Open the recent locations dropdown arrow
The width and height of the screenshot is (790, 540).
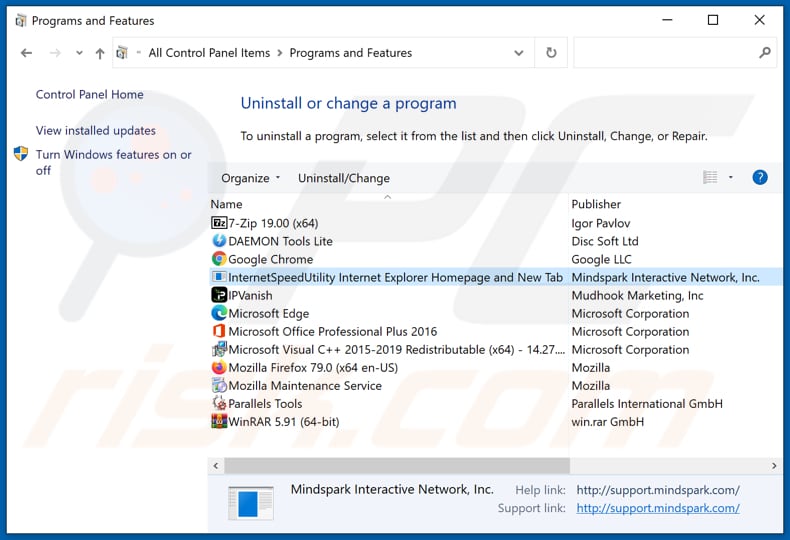(x=79, y=52)
